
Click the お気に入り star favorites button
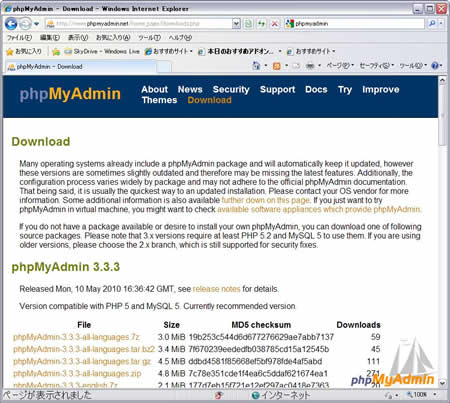click(24, 51)
